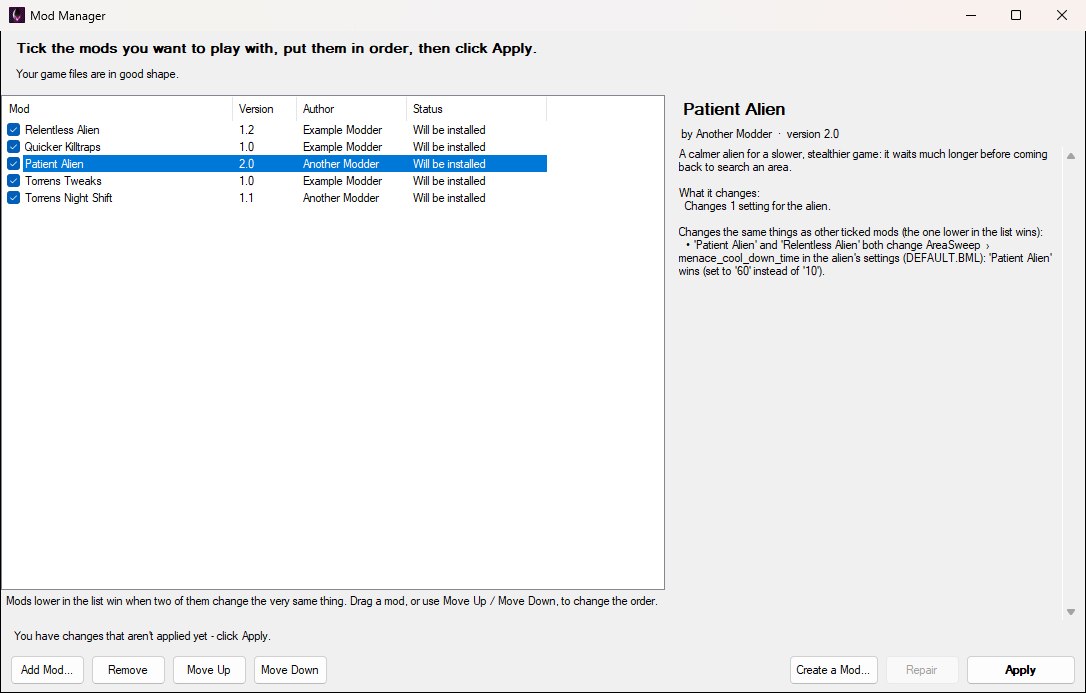Click 'Your game files are in good shape' message

(x=97, y=74)
